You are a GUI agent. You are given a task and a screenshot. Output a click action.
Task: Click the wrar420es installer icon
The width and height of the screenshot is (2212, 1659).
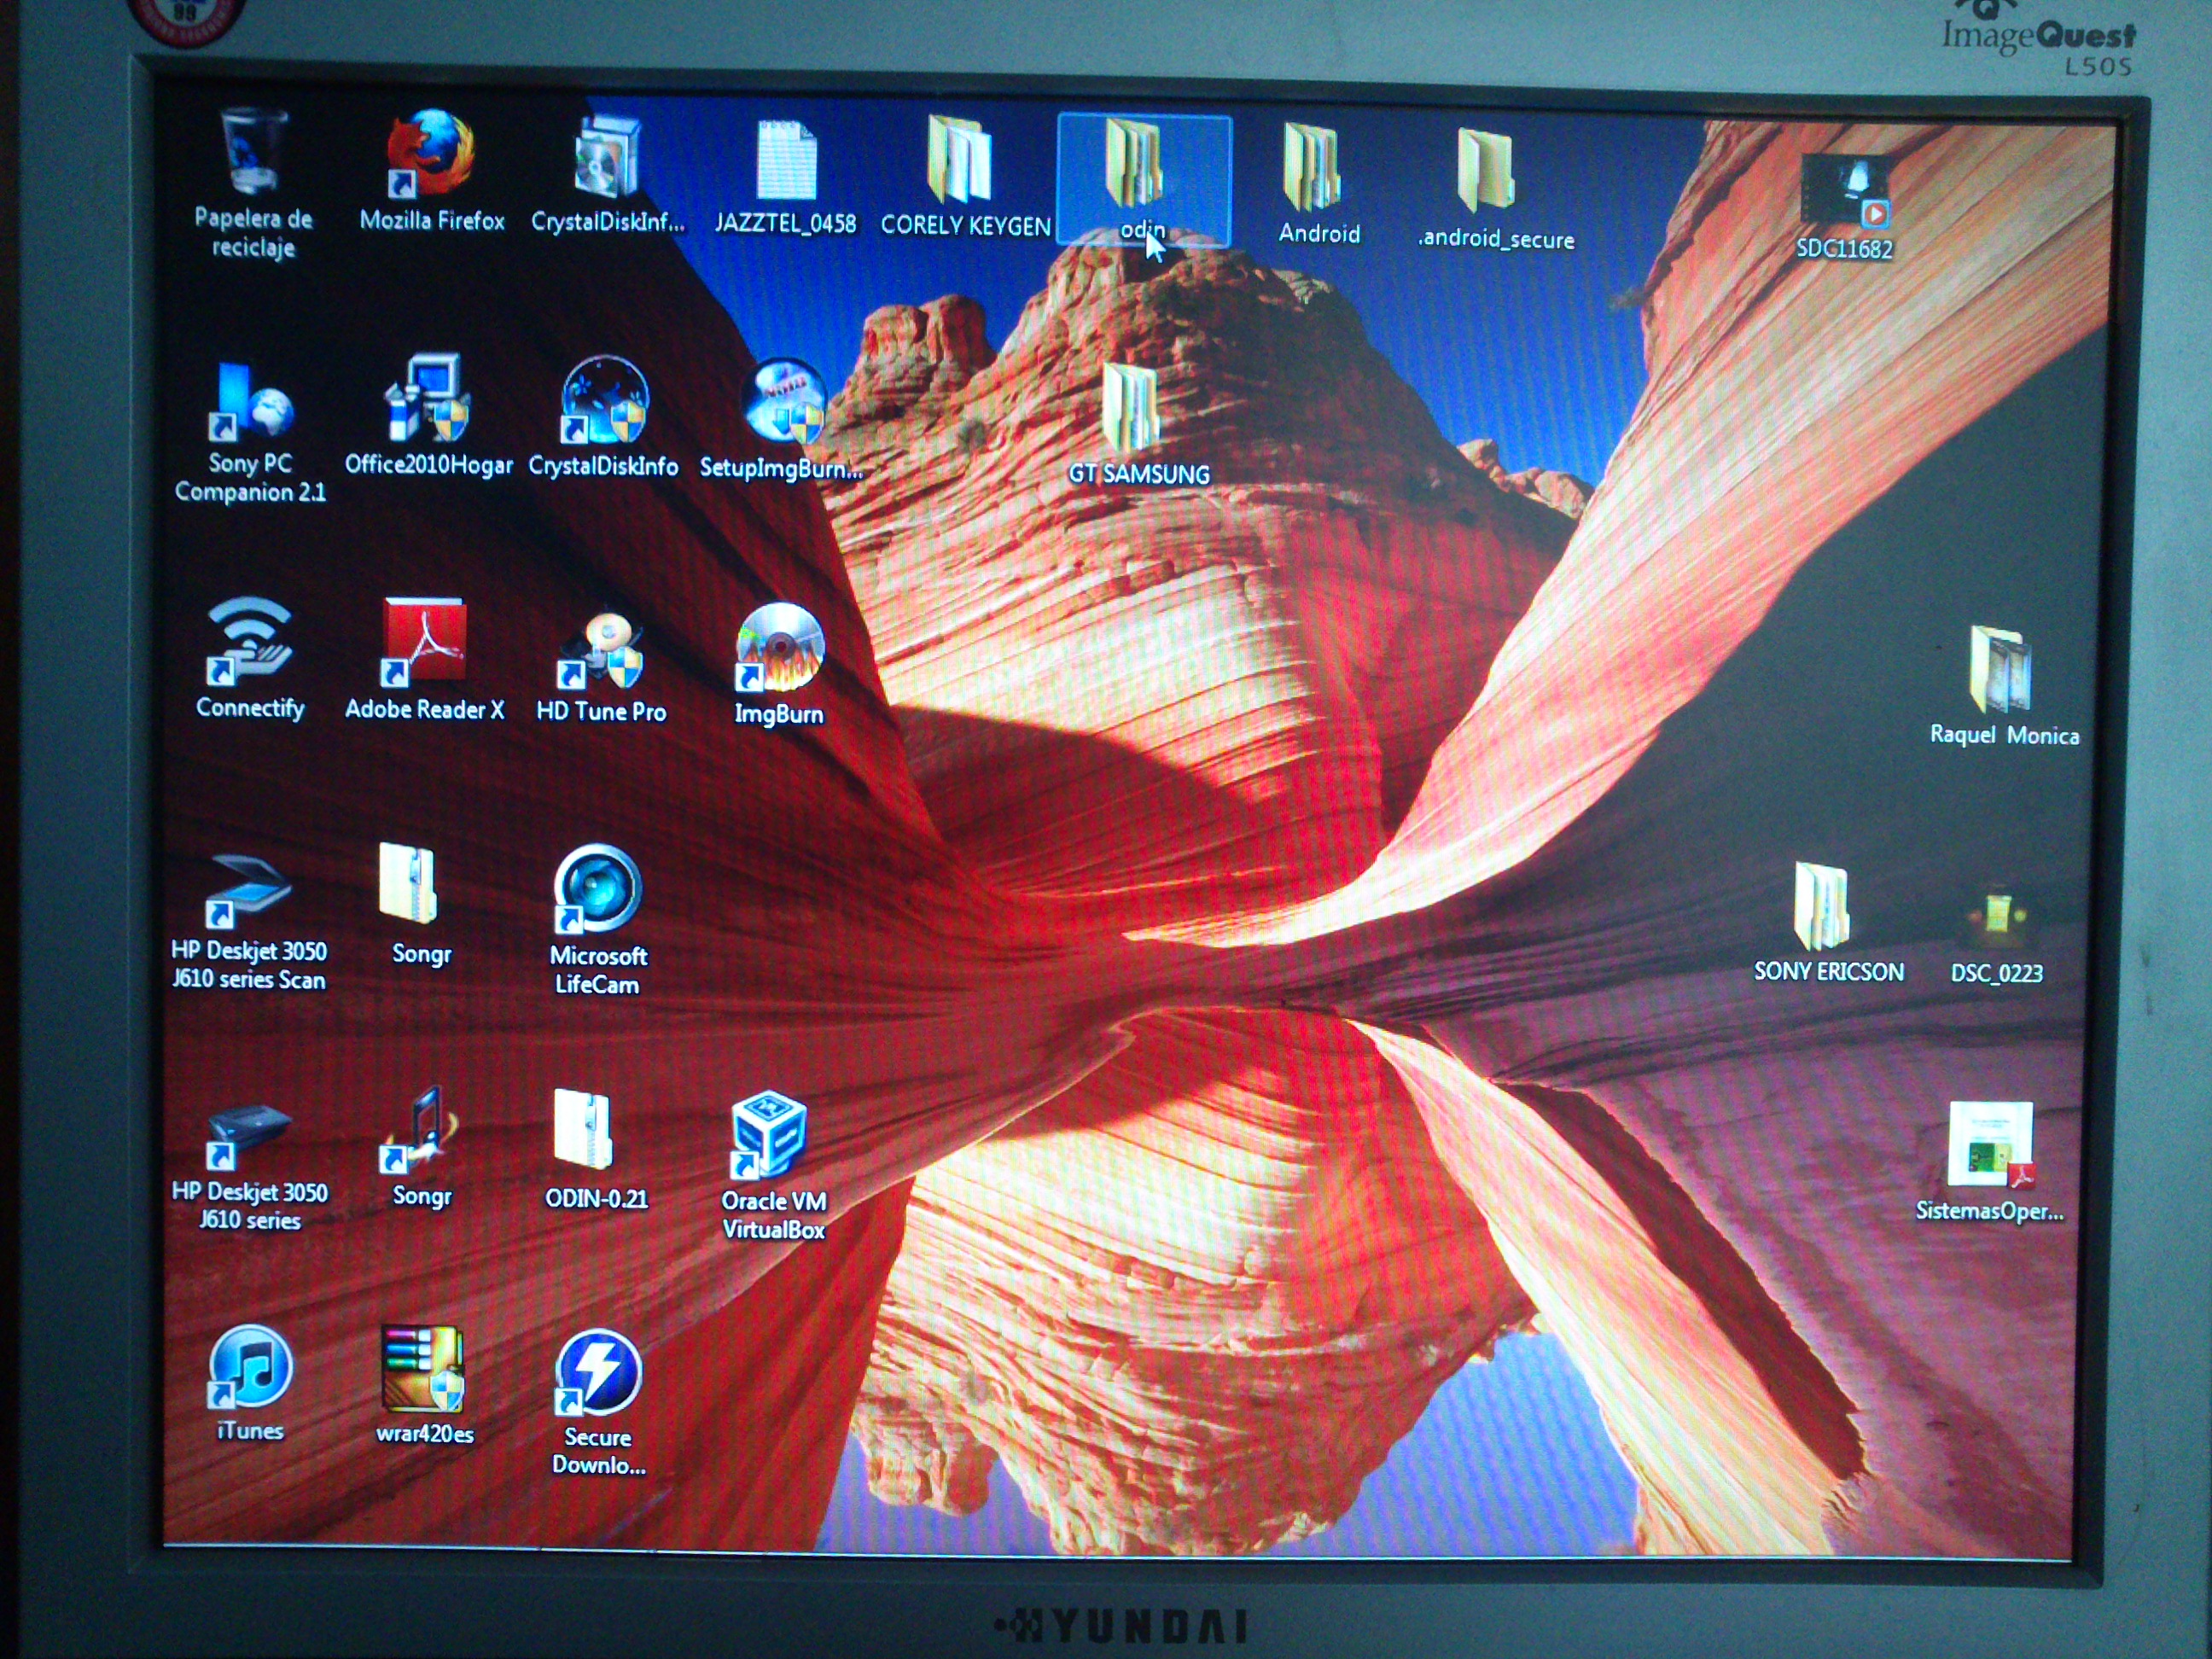coord(423,1370)
